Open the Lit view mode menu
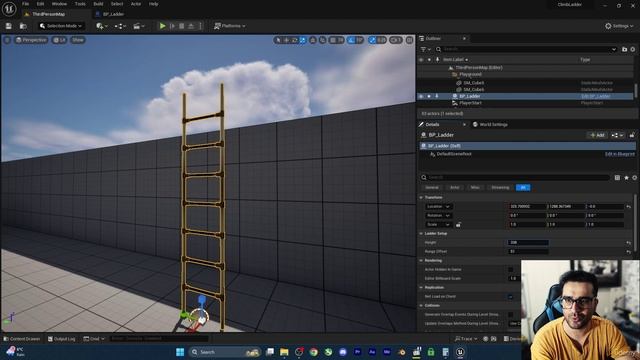Image resolution: width=640 pixels, height=360 pixels. pos(60,40)
